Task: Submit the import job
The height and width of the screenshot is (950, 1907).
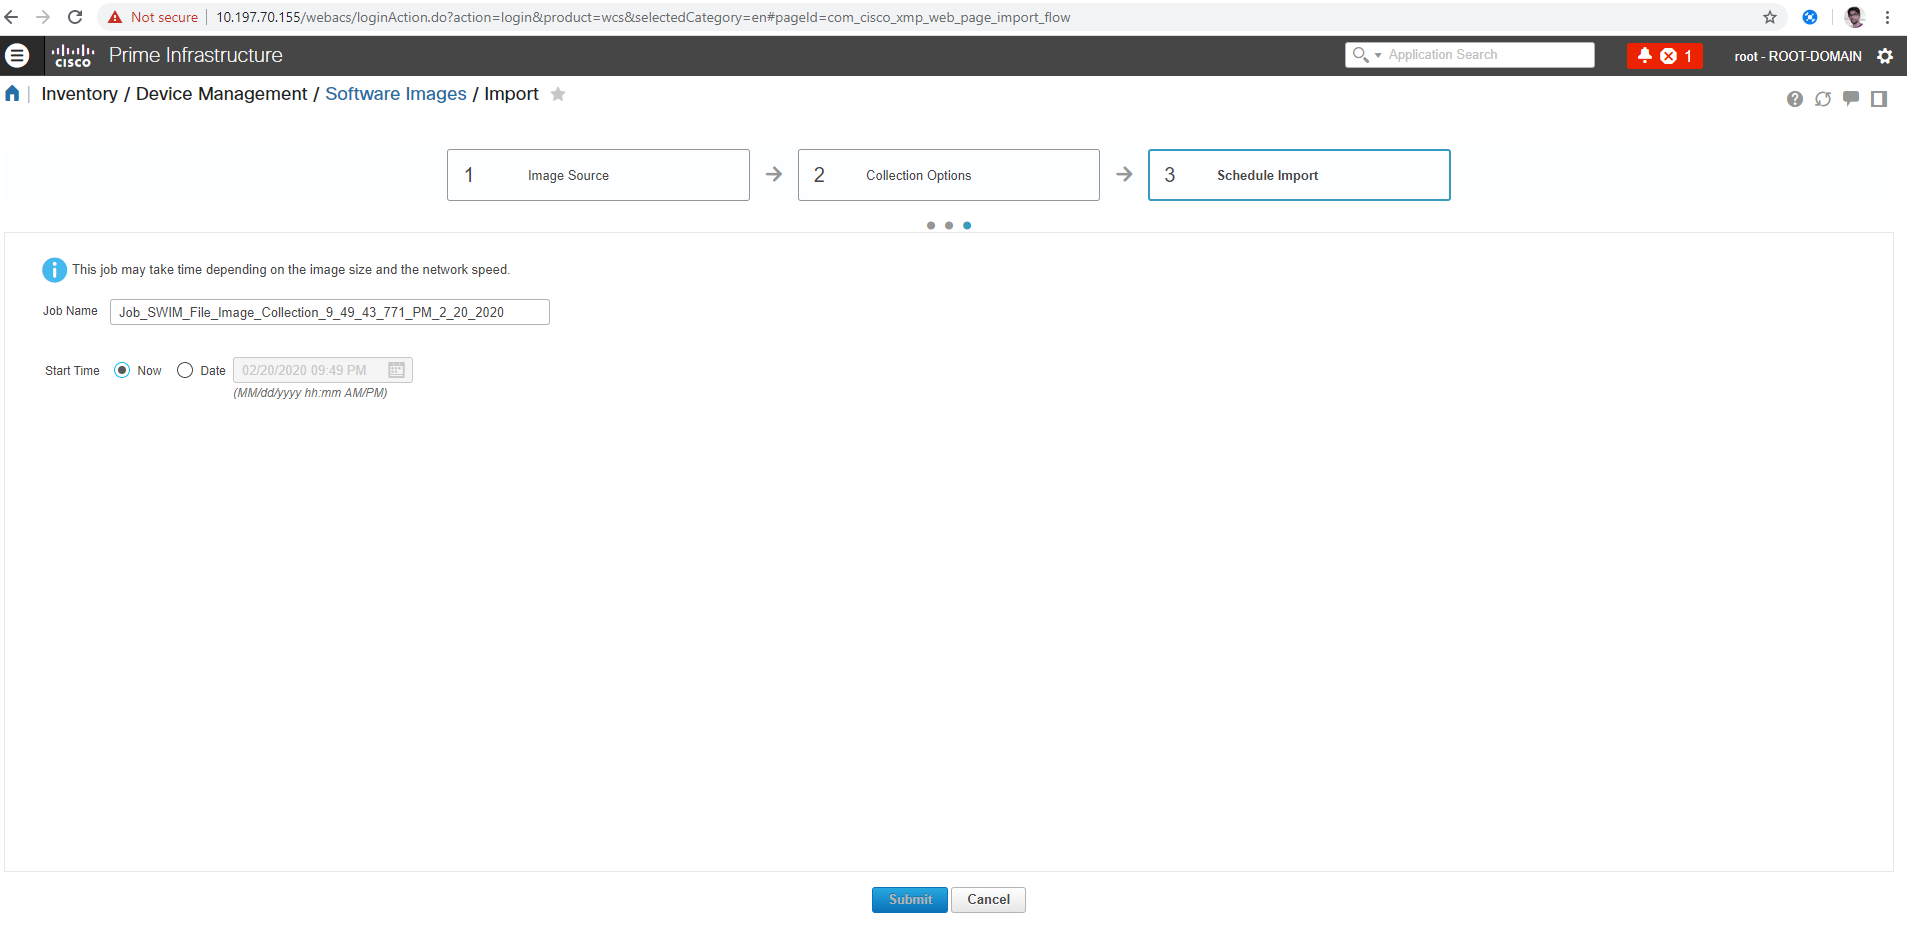Action: click(x=910, y=900)
